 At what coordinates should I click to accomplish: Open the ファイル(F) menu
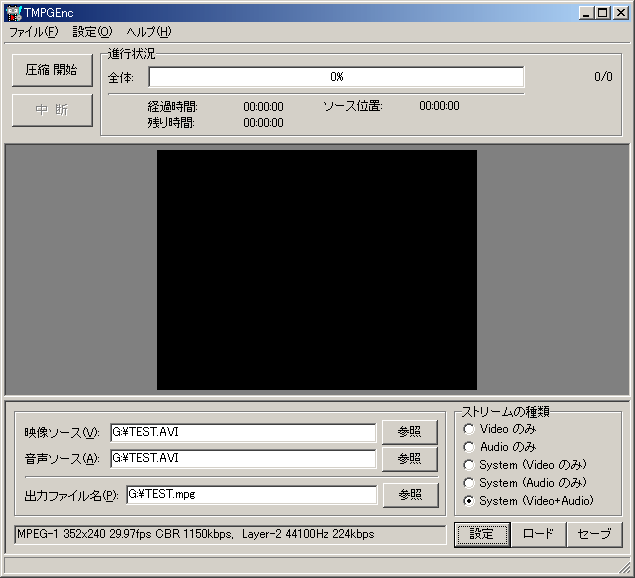[x=34, y=32]
